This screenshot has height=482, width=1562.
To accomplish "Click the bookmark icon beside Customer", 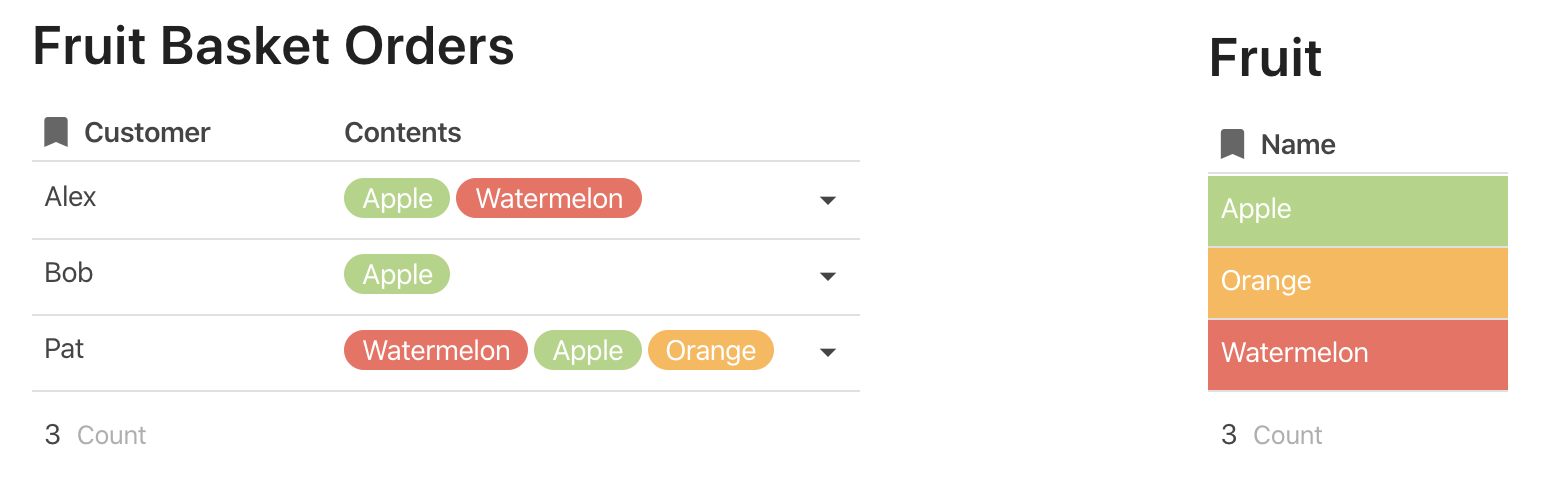I will [56, 132].
